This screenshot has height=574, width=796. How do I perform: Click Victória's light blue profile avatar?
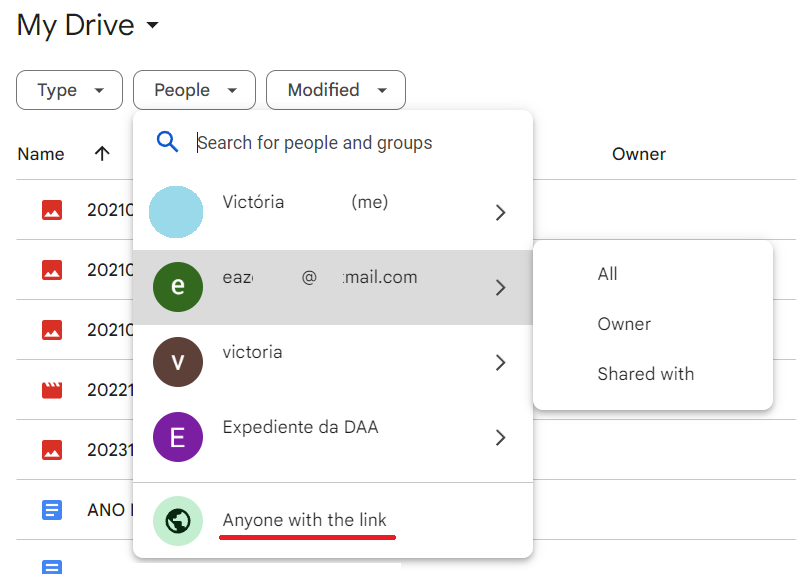click(178, 212)
